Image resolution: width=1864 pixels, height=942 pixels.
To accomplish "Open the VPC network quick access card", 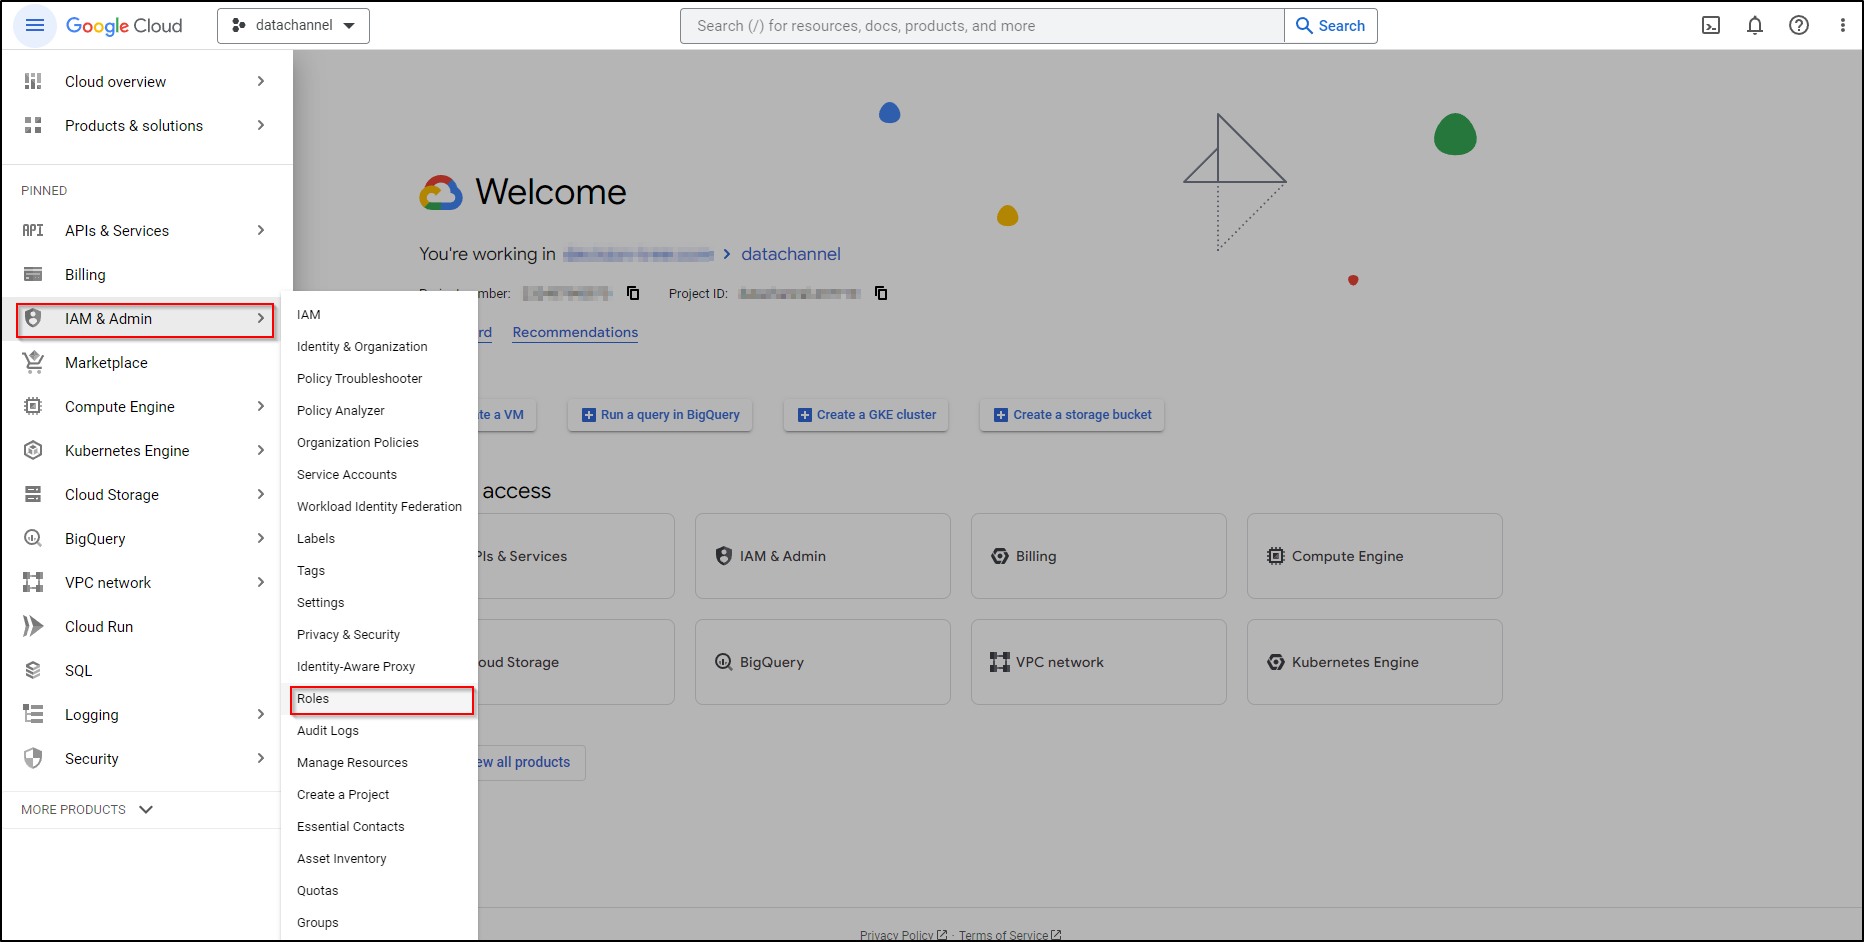I will tap(1099, 662).
